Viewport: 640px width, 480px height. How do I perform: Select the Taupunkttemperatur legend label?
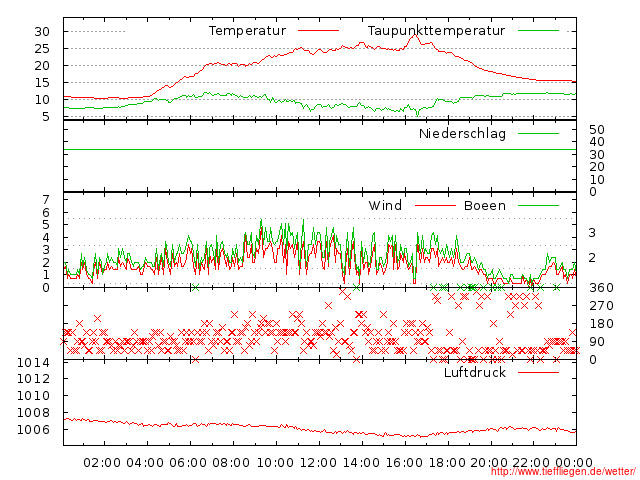pyautogui.click(x=436, y=31)
